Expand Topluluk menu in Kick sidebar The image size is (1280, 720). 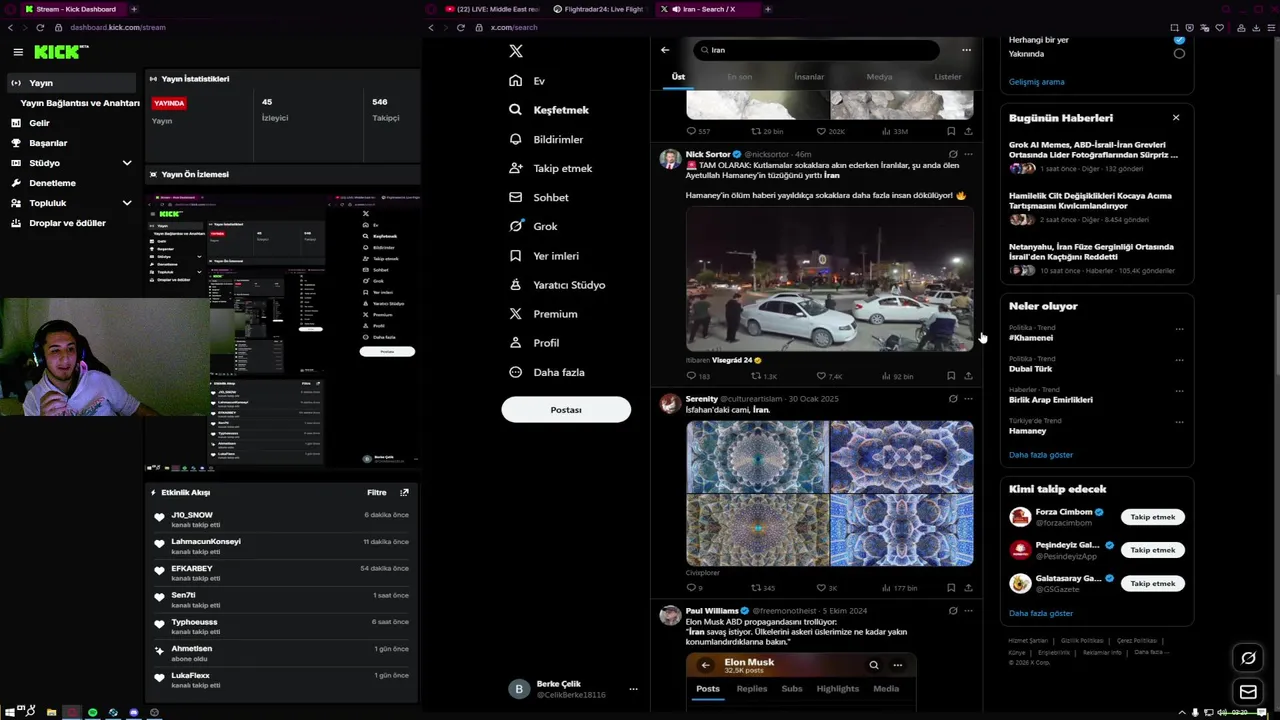click(x=127, y=203)
